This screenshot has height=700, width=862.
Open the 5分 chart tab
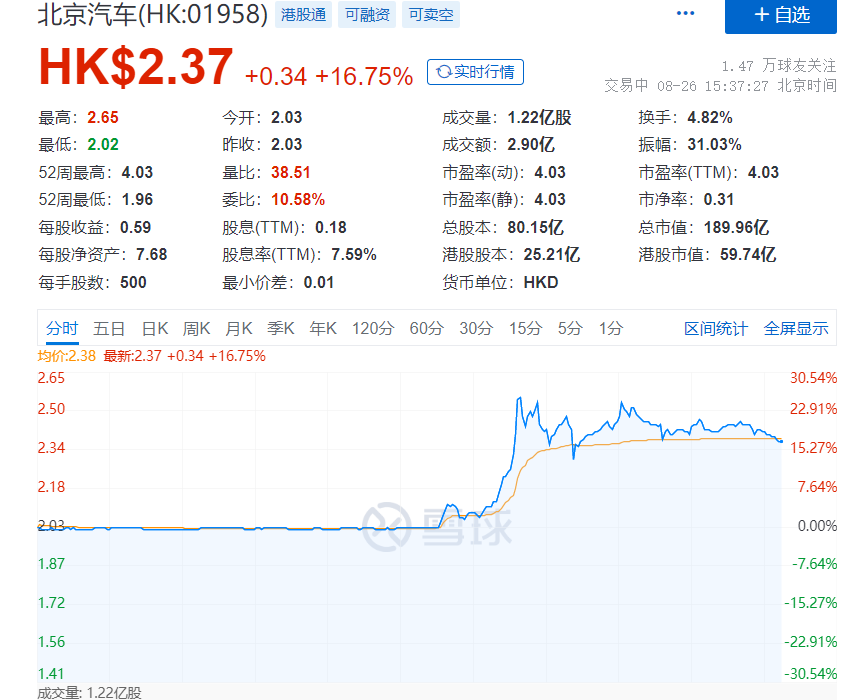570,328
